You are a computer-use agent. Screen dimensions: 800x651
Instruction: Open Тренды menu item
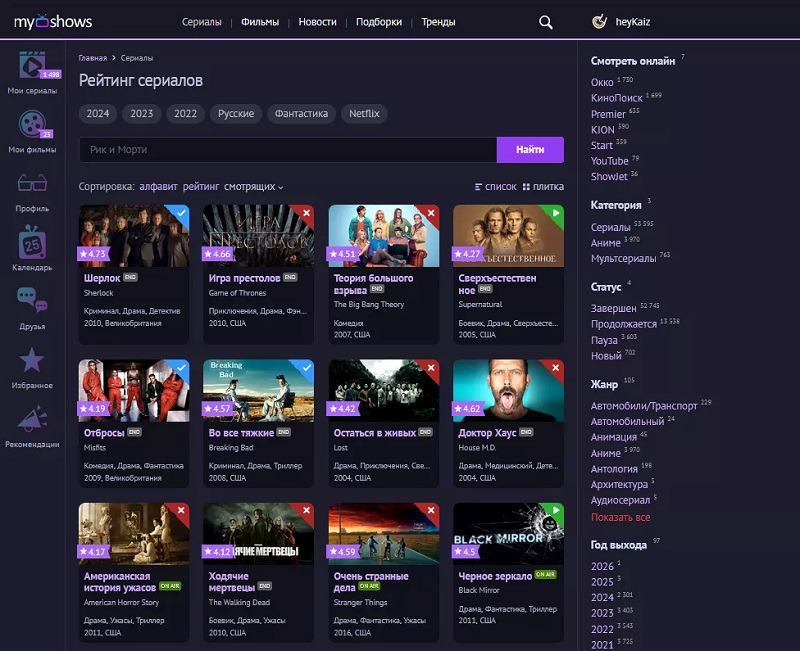pyautogui.click(x=438, y=22)
